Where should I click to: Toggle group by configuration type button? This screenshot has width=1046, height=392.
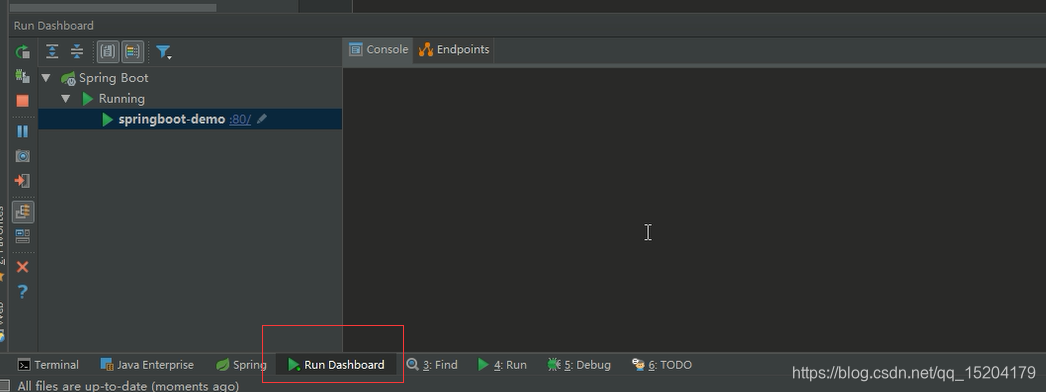[x=108, y=51]
